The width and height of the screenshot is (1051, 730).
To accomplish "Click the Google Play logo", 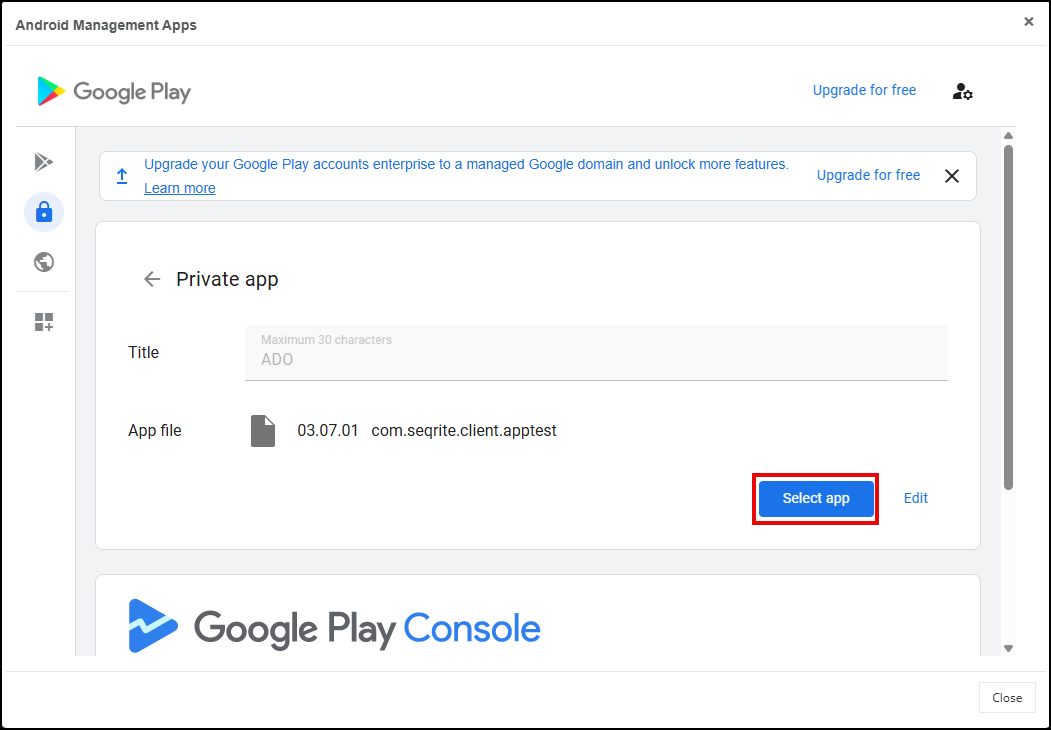I will pyautogui.click(x=114, y=91).
